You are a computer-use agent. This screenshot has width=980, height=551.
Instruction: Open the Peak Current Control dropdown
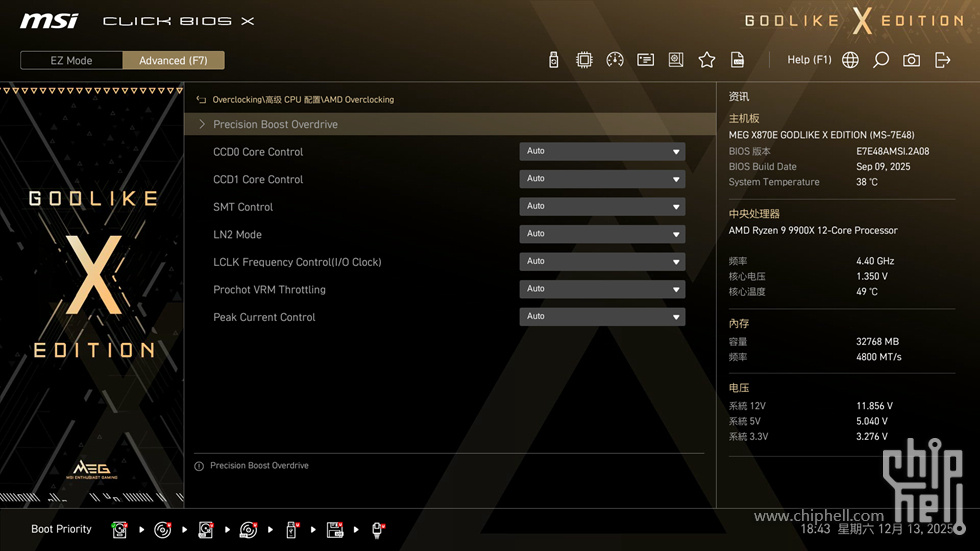click(x=602, y=317)
